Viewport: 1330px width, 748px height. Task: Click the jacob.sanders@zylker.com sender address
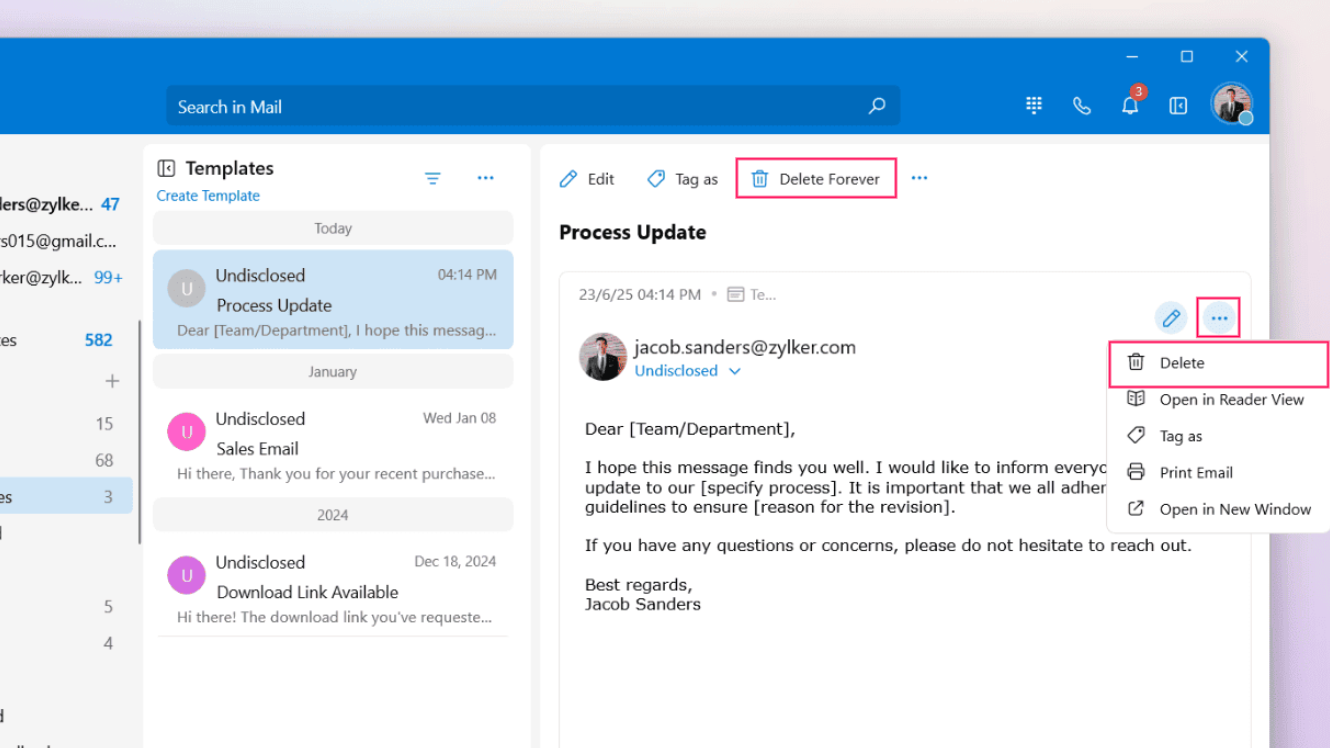coord(745,347)
